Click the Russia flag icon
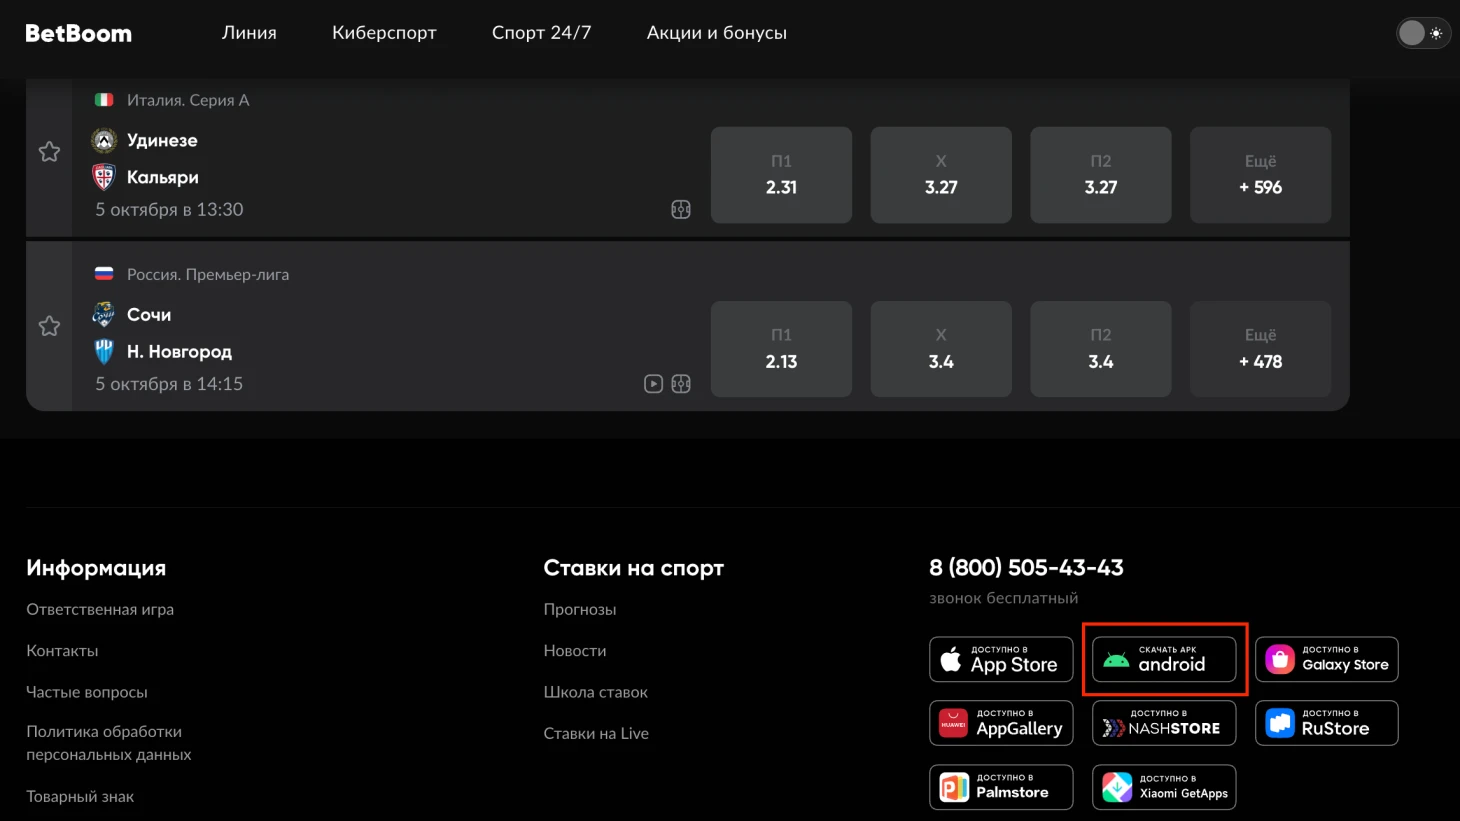The image size is (1460, 821). [x=104, y=274]
